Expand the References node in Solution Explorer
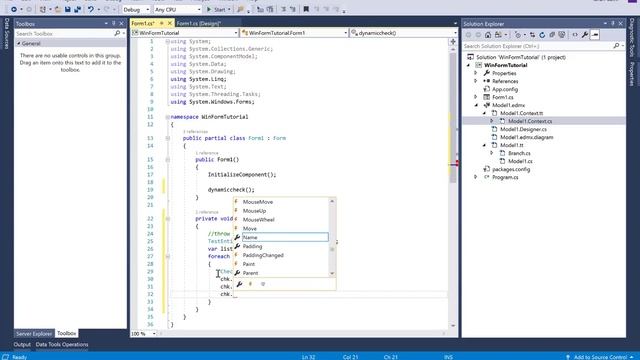 pyautogui.click(x=476, y=81)
